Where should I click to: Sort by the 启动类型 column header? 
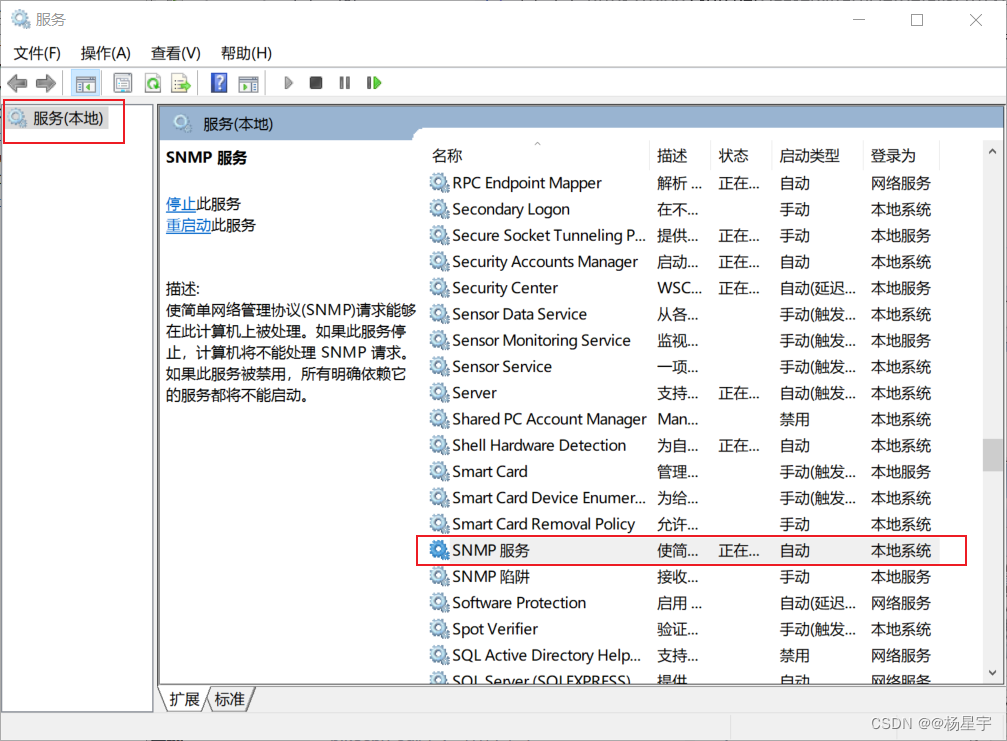click(809, 155)
